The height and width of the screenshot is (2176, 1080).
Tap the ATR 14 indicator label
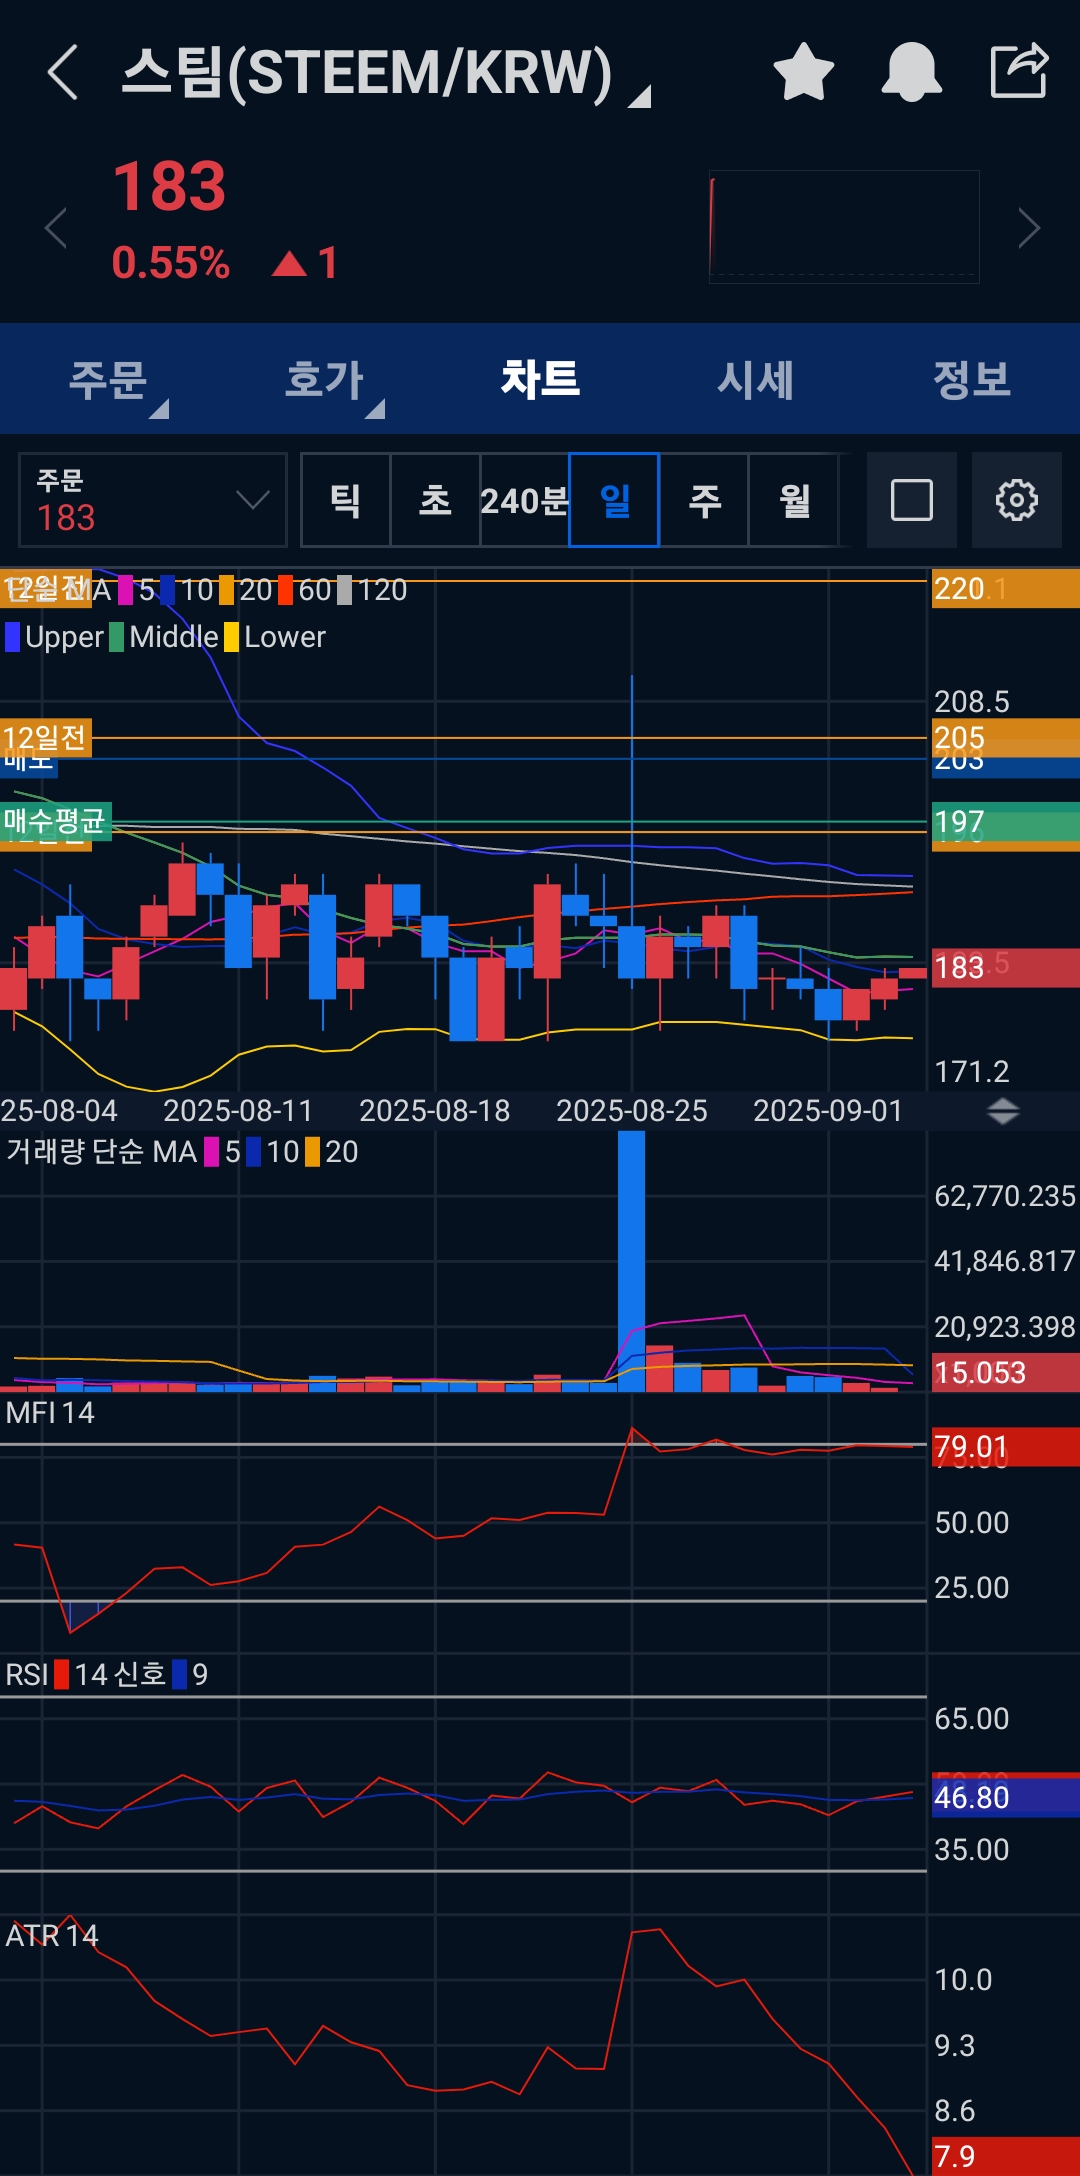tap(52, 1935)
